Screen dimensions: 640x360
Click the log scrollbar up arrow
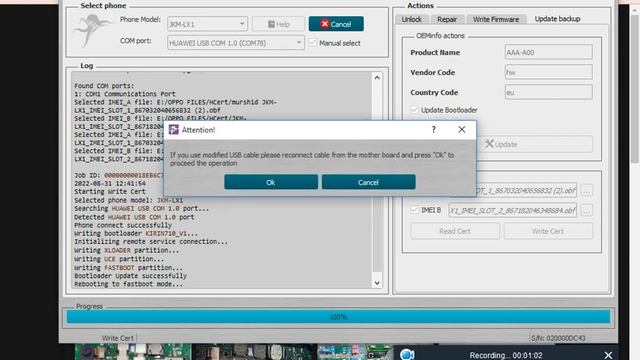pyautogui.click(x=377, y=78)
